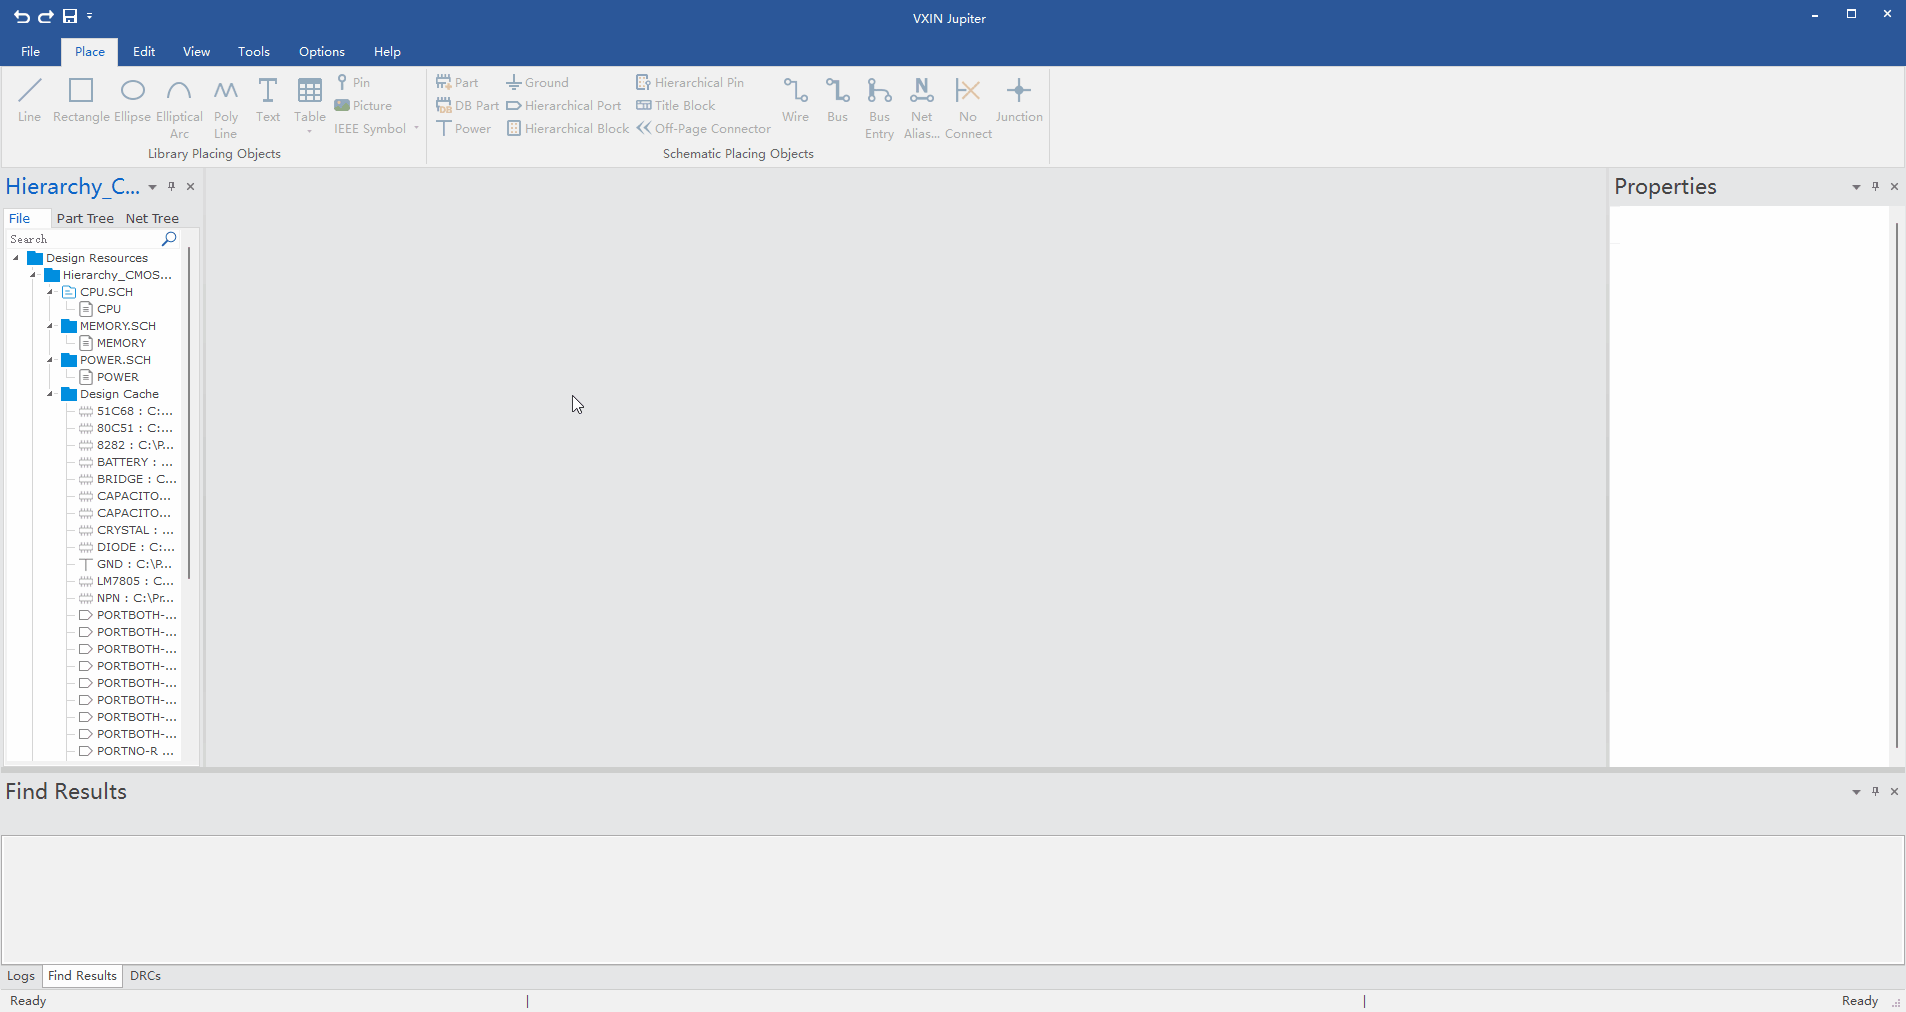
Task: Open Hierarchy panel options dropdown arrow
Action: pyautogui.click(x=152, y=187)
